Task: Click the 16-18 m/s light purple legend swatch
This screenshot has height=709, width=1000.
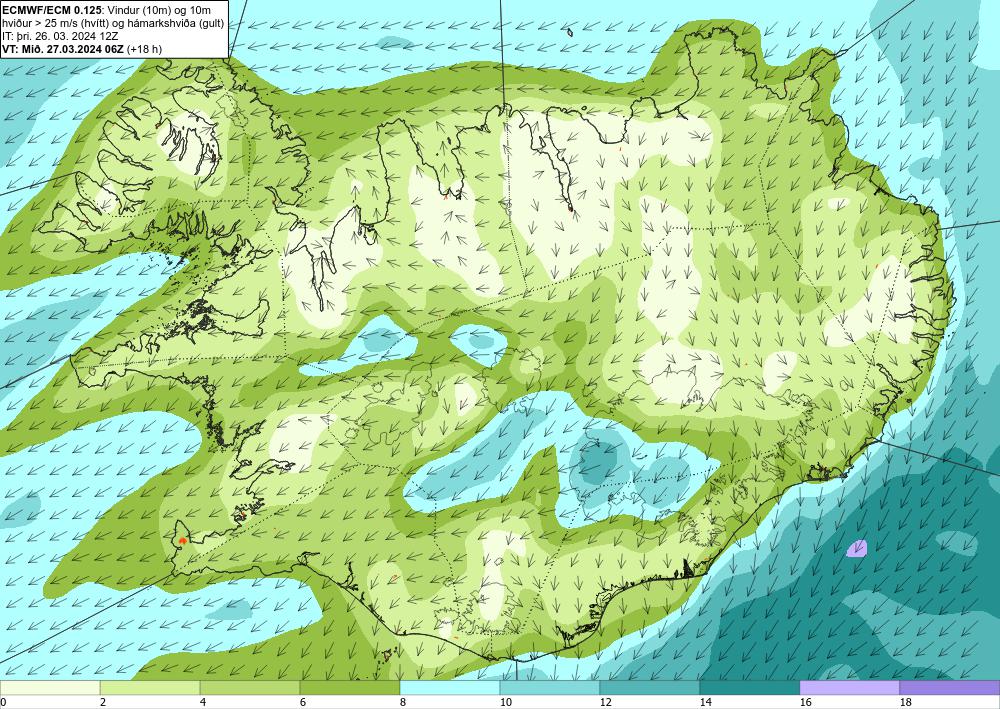Action: pos(849,687)
